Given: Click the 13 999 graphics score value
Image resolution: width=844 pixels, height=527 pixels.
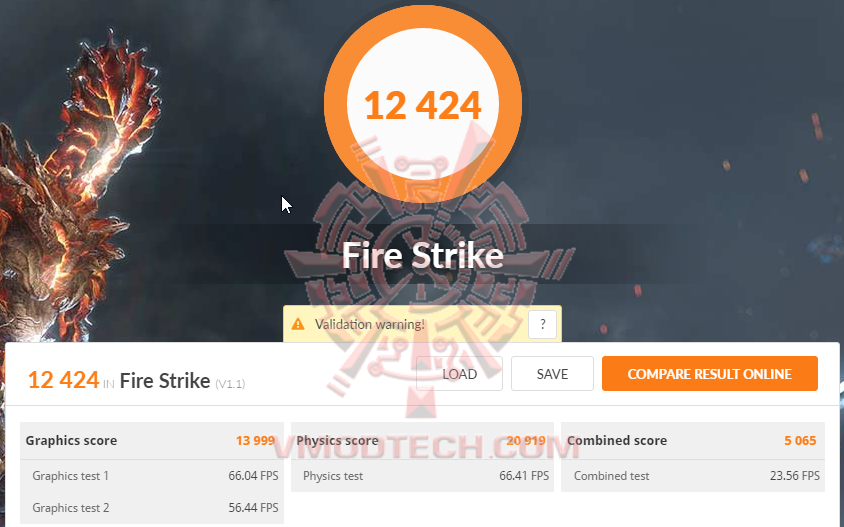Looking at the screenshot, I should pos(256,440).
